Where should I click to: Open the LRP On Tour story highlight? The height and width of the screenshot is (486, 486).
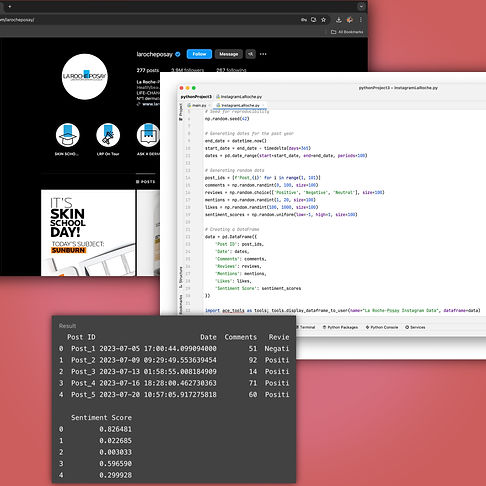click(x=108, y=135)
